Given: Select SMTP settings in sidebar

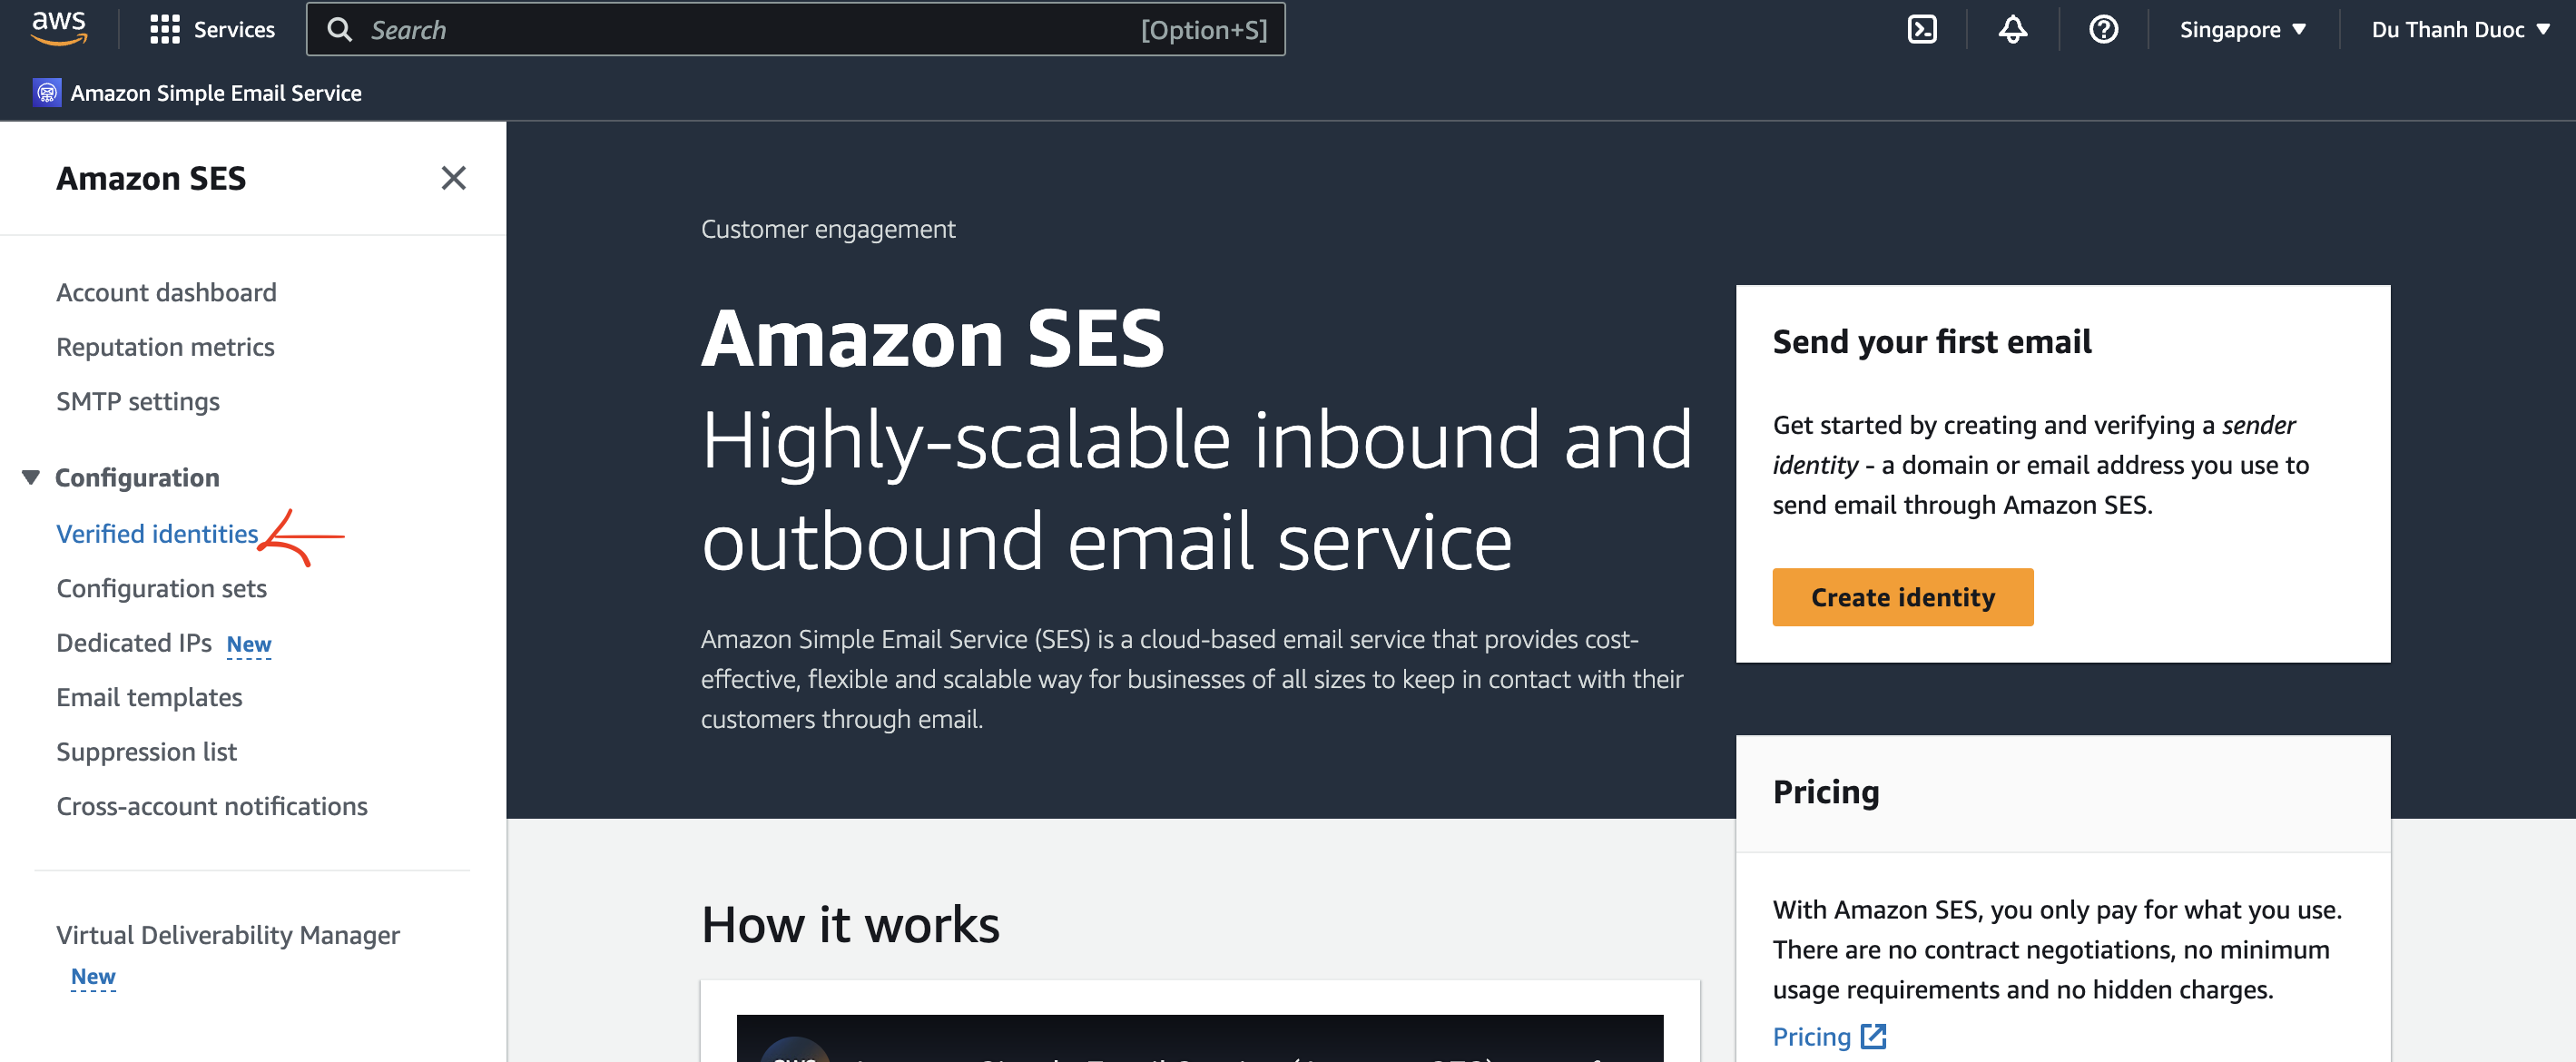Looking at the screenshot, I should point(138,401).
